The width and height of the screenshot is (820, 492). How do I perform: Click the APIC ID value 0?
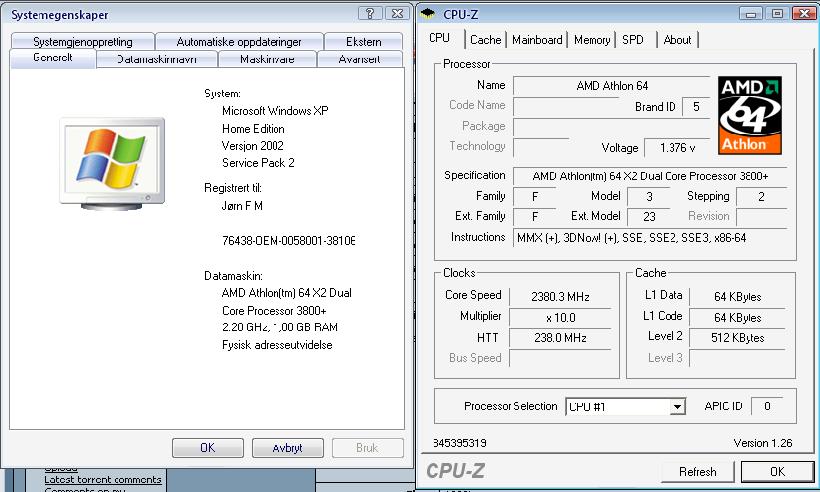pyautogui.click(x=767, y=406)
